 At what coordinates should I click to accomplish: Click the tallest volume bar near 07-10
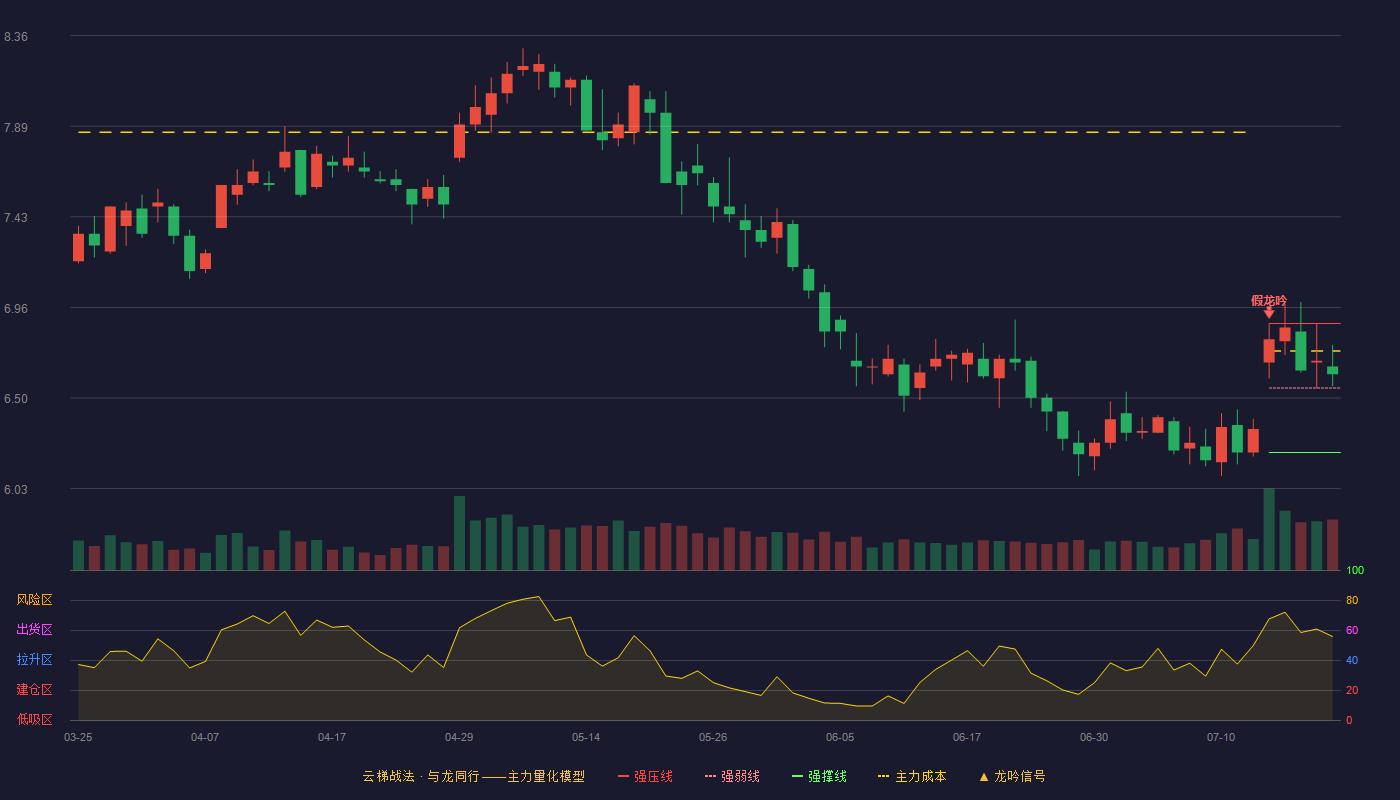[x=1269, y=529]
